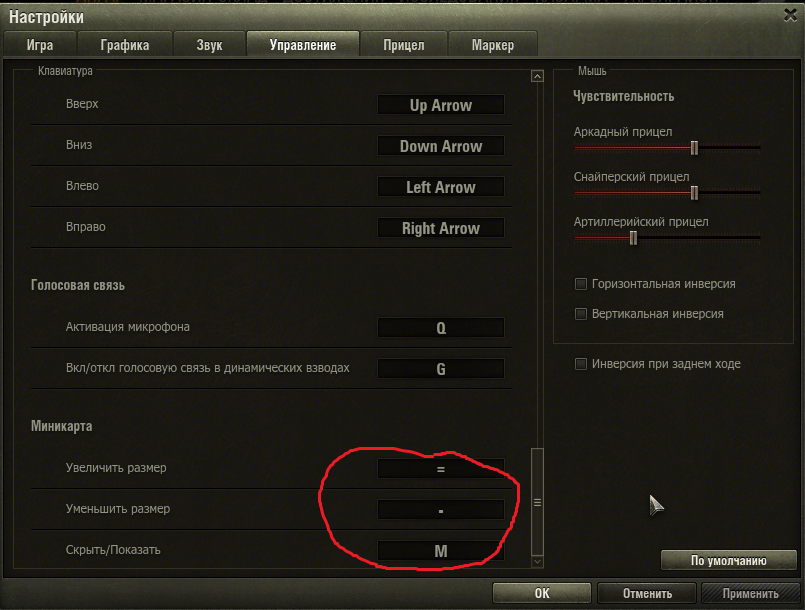The height and width of the screenshot is (610, 805).
Task: Enable Горизонтальная инверсия checkbox
Action: (581, 284)
